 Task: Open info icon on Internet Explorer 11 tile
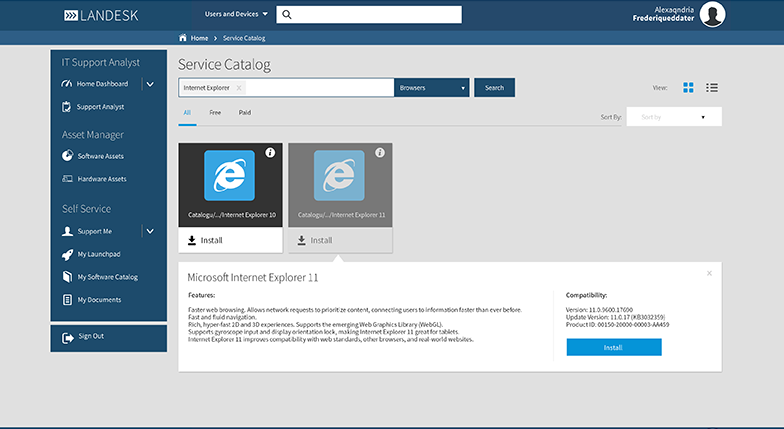[x=380, y=153]
